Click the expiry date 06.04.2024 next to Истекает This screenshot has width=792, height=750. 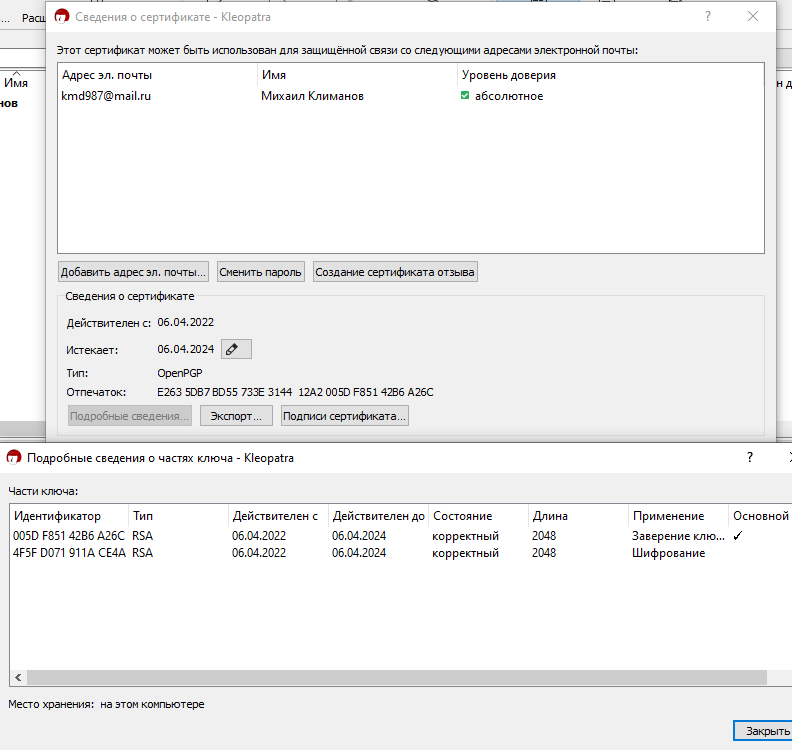[x=185, y=349]
